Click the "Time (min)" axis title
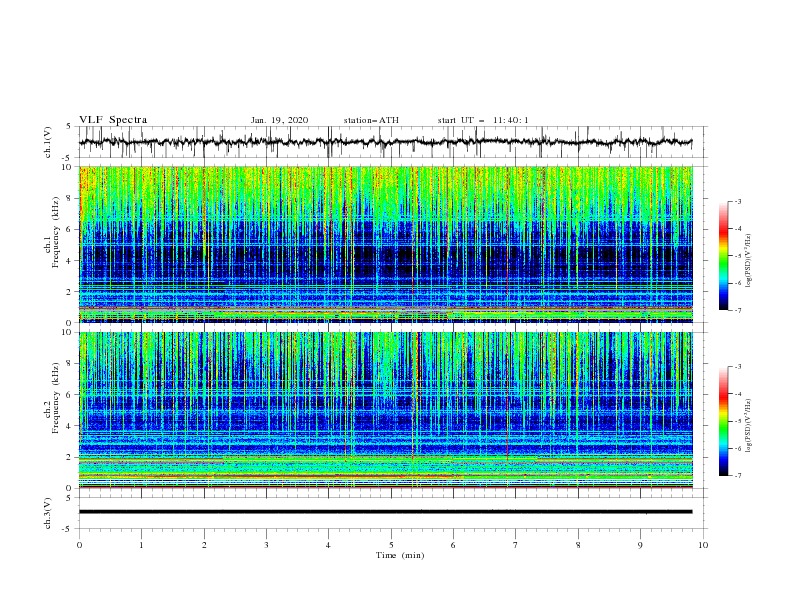 (400, 555)
